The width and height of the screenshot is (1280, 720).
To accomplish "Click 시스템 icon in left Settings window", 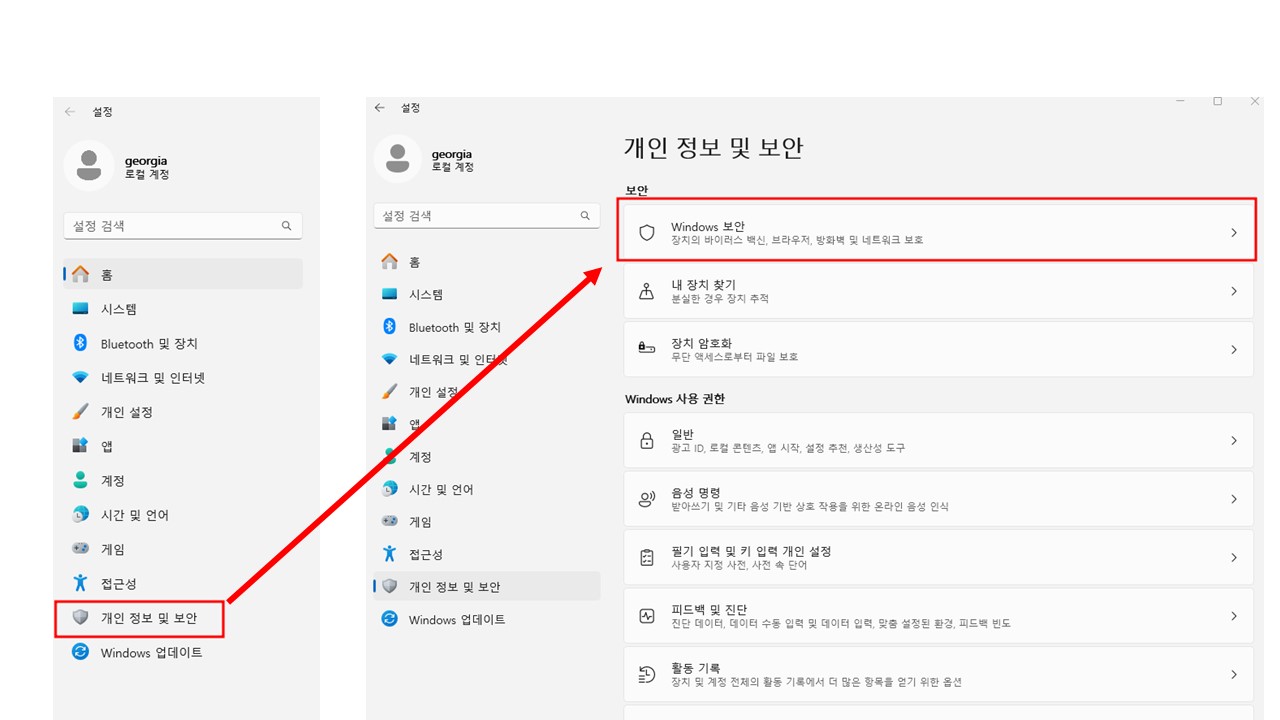I will pos(81,309).
